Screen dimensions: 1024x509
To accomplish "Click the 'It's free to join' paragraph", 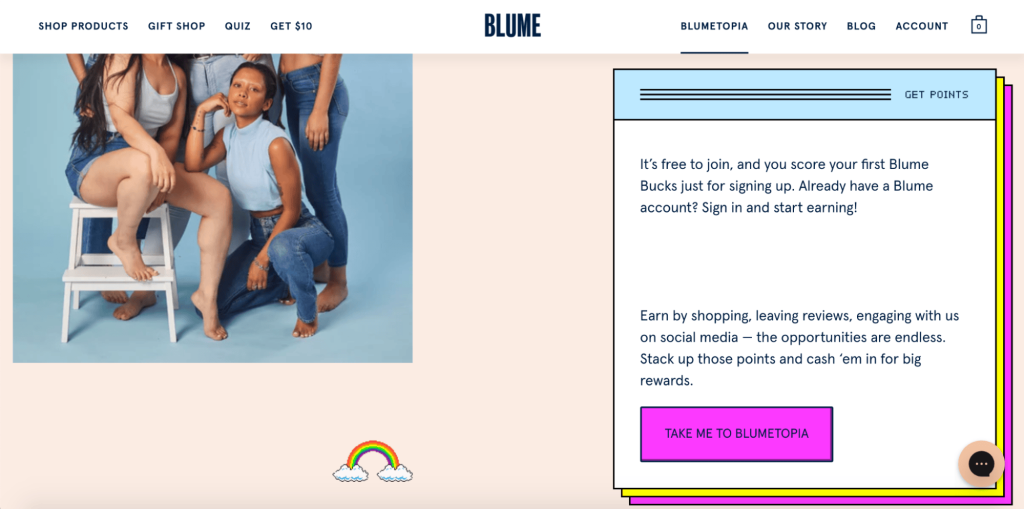I will click(786, 186).
